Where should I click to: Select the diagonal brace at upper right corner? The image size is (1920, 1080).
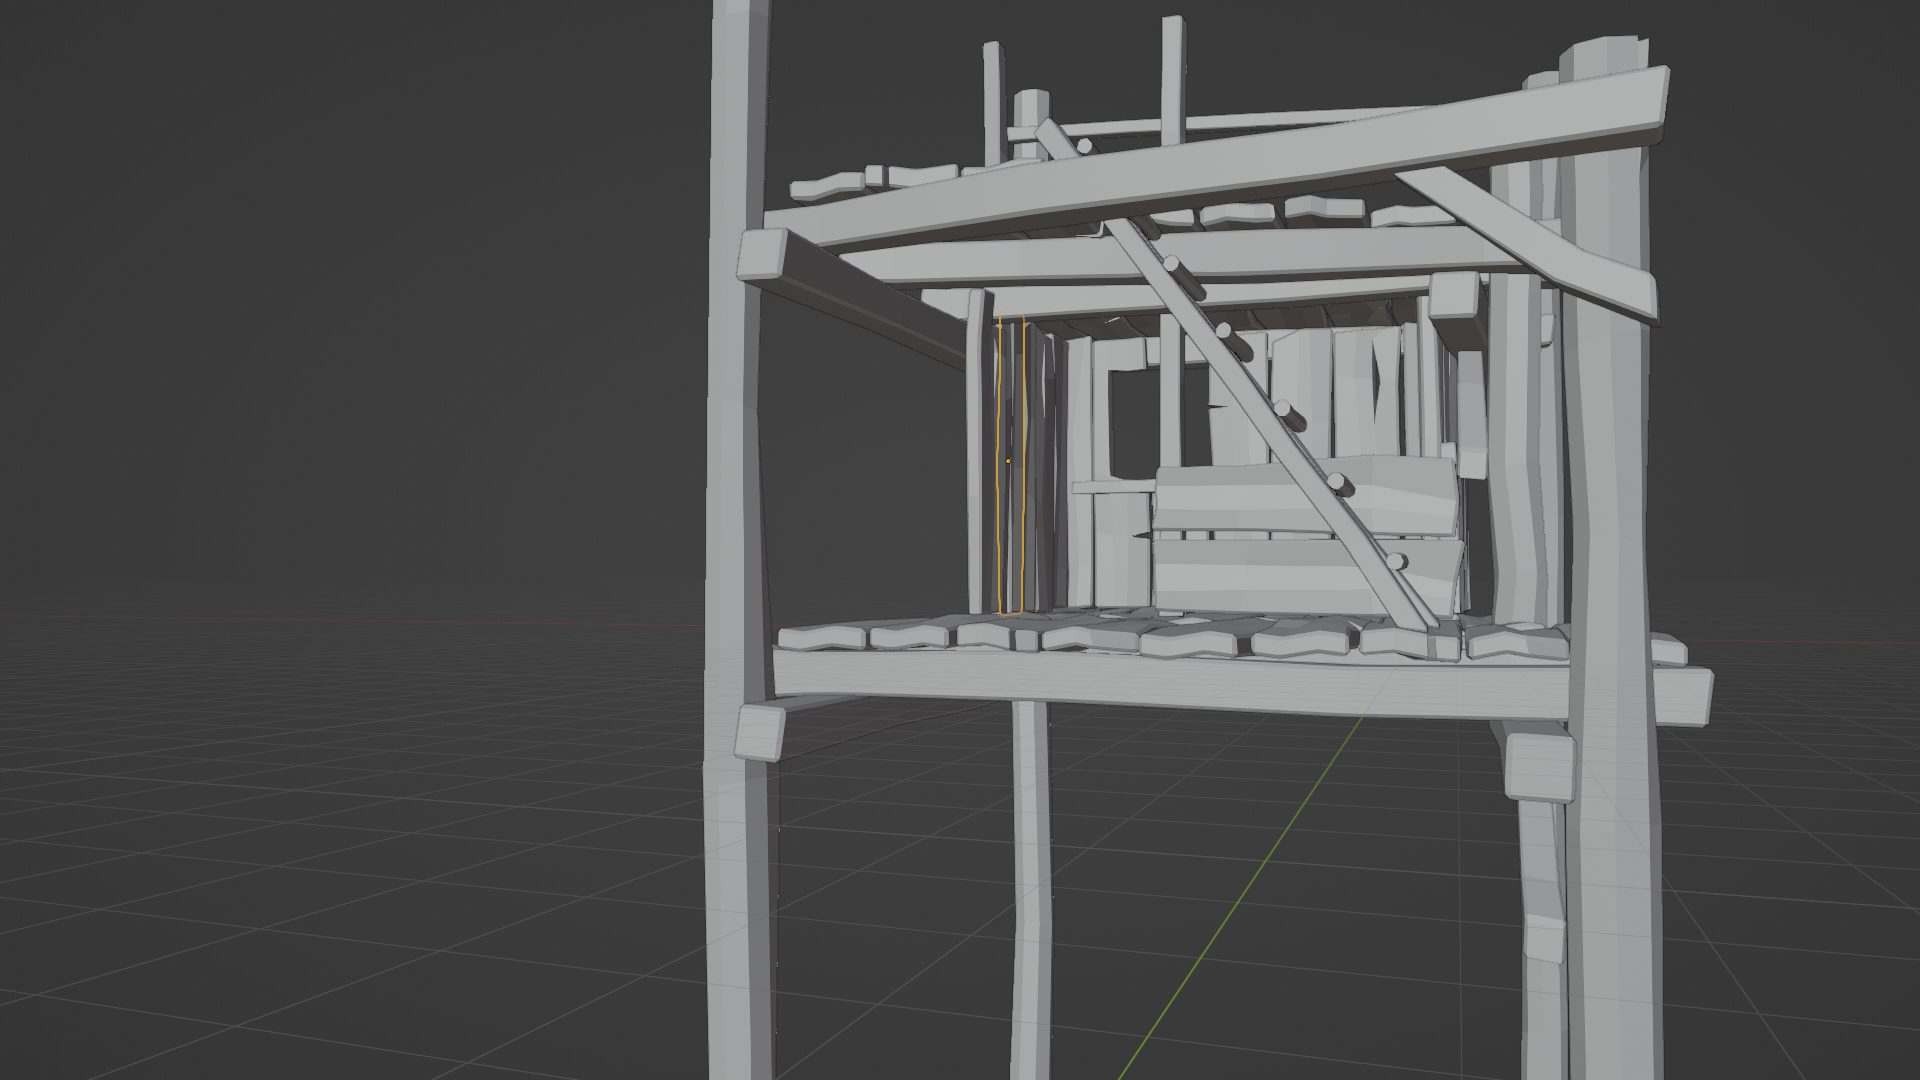click(1520, 235)
